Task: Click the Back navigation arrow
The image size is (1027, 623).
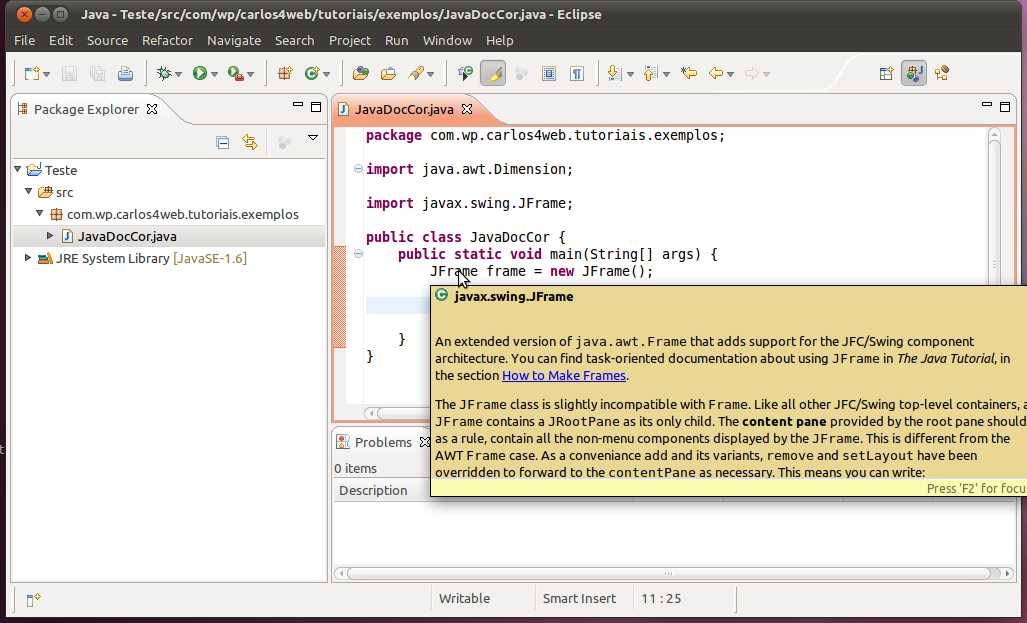Action: tap(716, 73)
